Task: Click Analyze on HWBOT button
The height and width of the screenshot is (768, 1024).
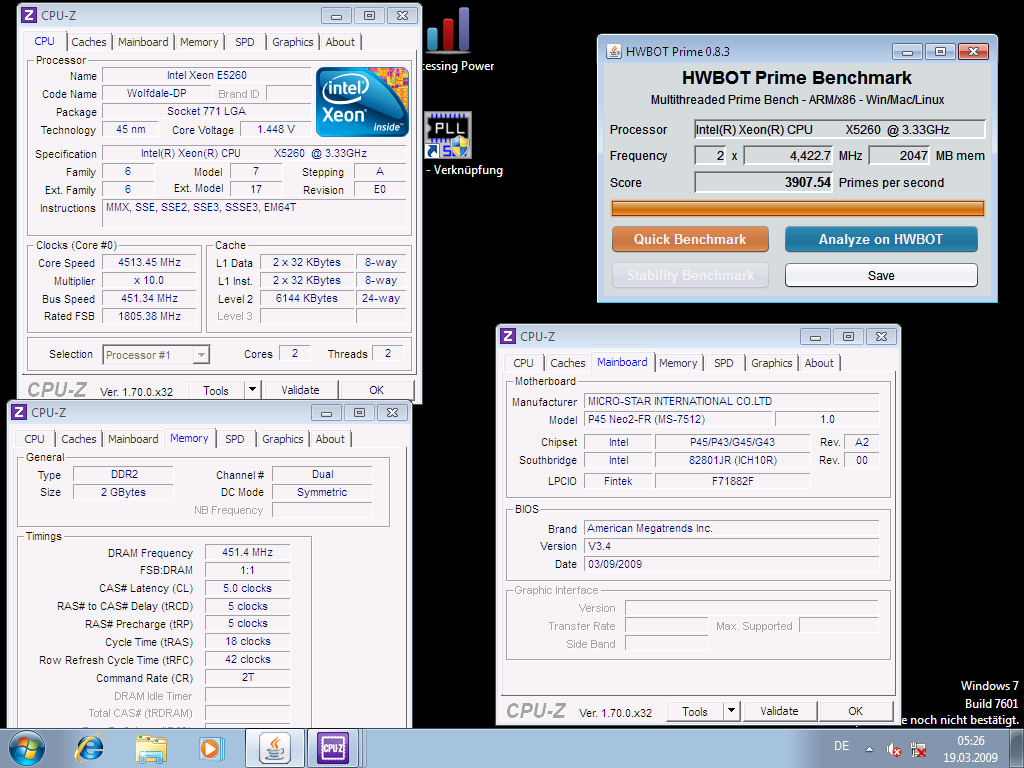Action: tap(881, 239)
